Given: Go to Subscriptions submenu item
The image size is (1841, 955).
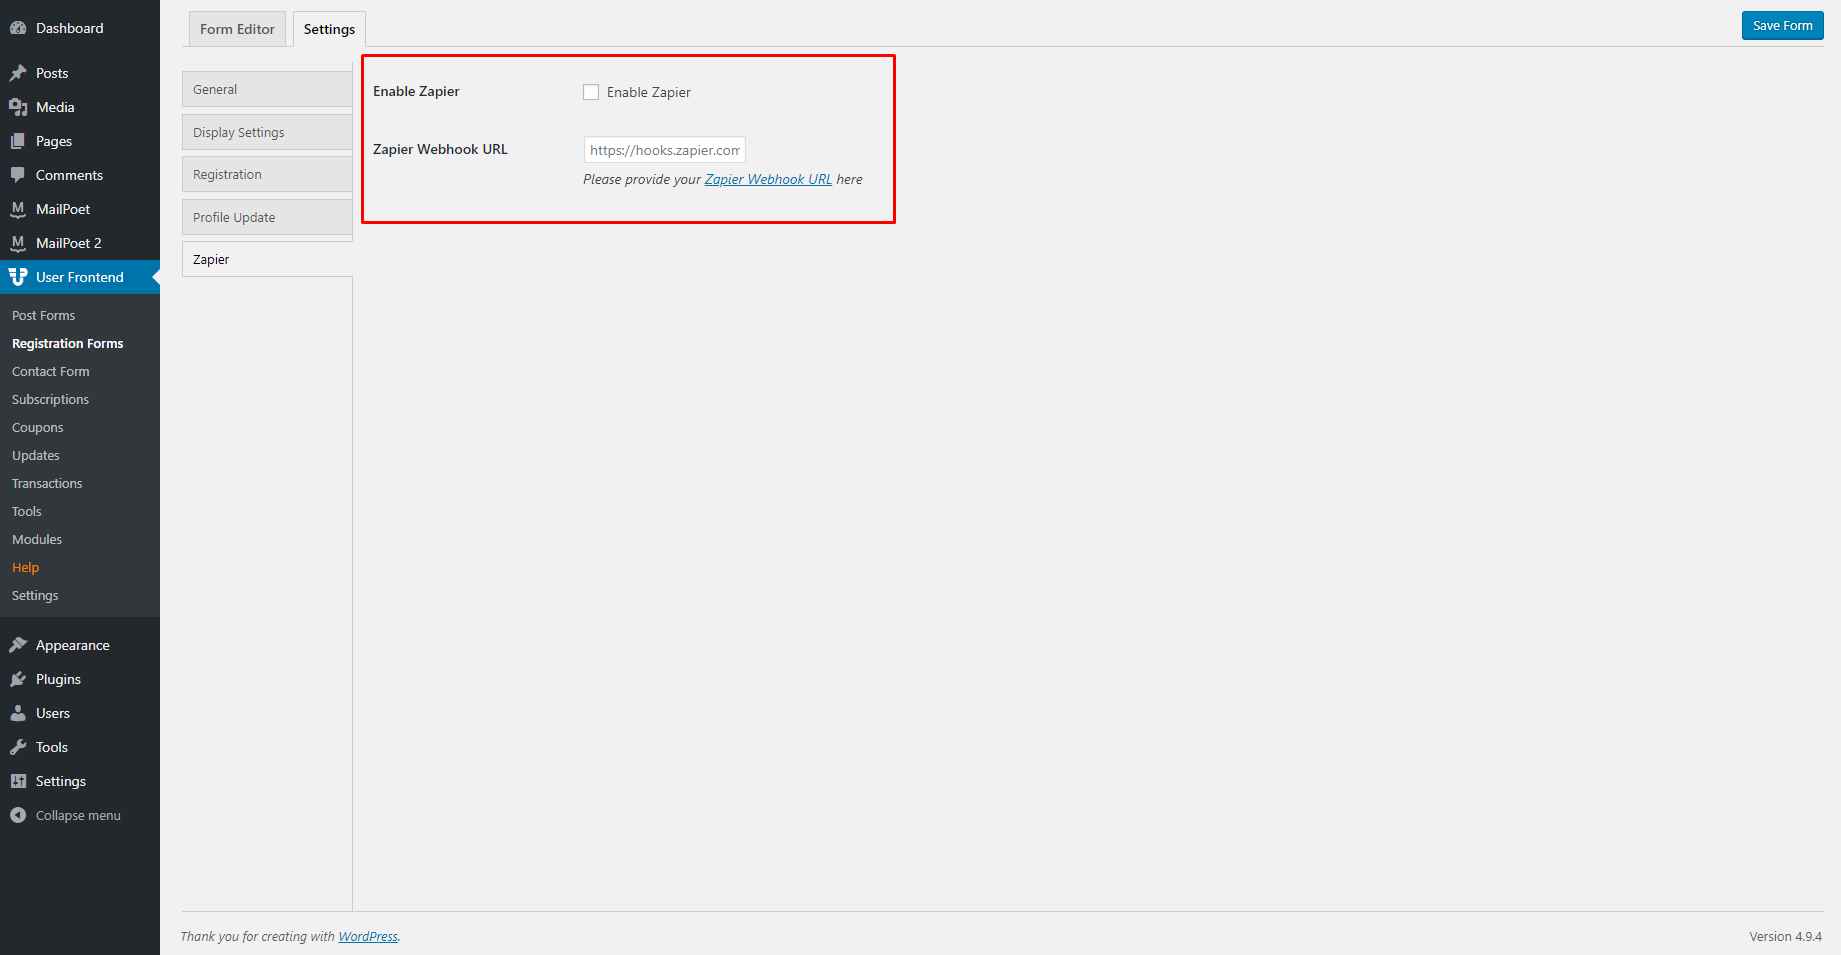Looking at the screenshot, I should click(x=50, y=399).
